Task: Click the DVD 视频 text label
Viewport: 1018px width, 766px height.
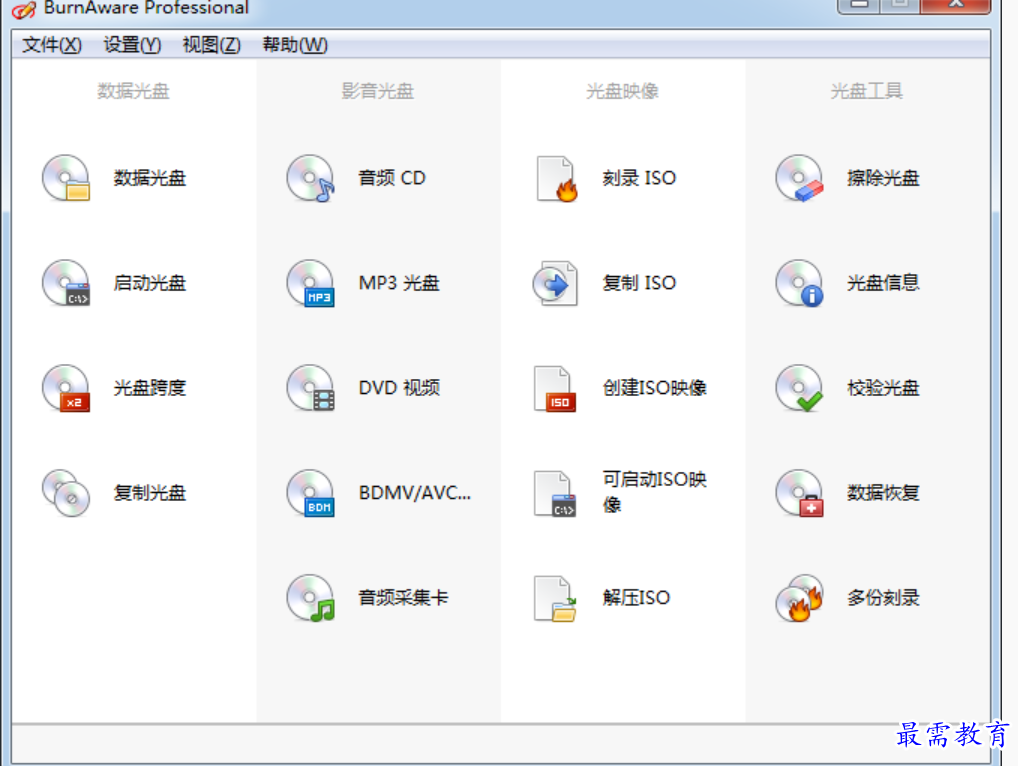Action: tap(399, 388)
